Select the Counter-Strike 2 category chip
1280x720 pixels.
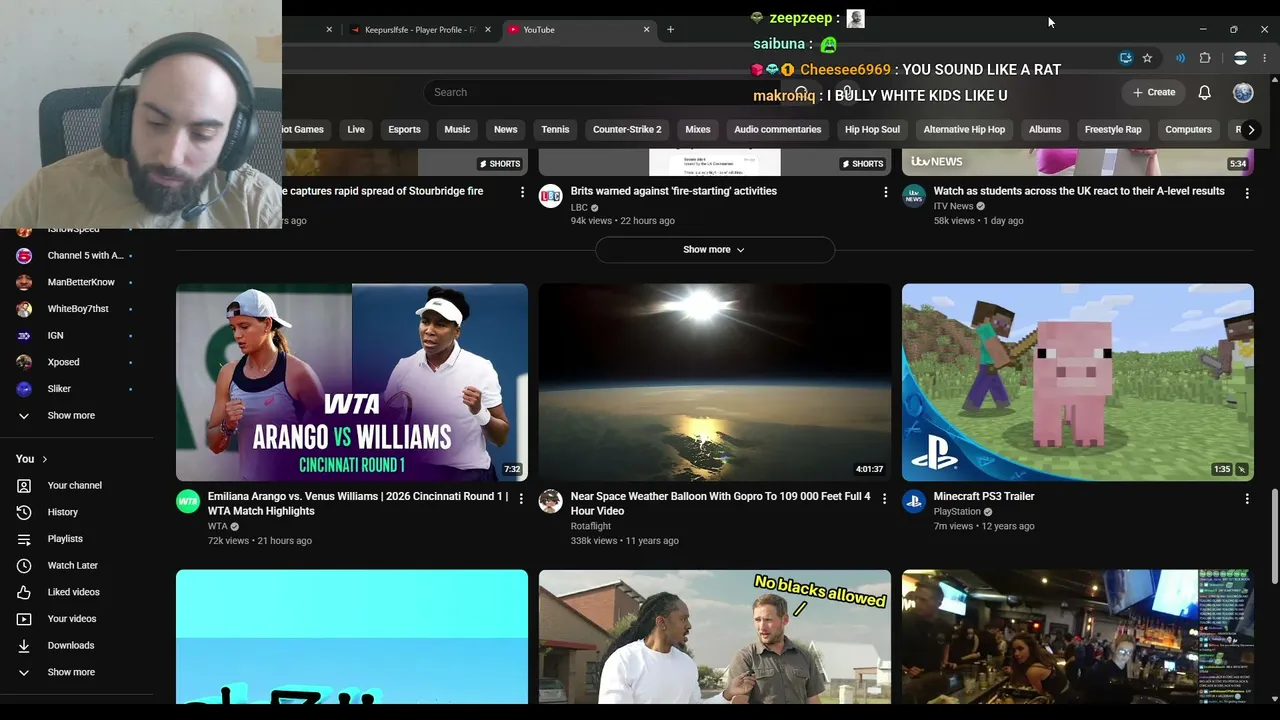click(x=627, y=129)
